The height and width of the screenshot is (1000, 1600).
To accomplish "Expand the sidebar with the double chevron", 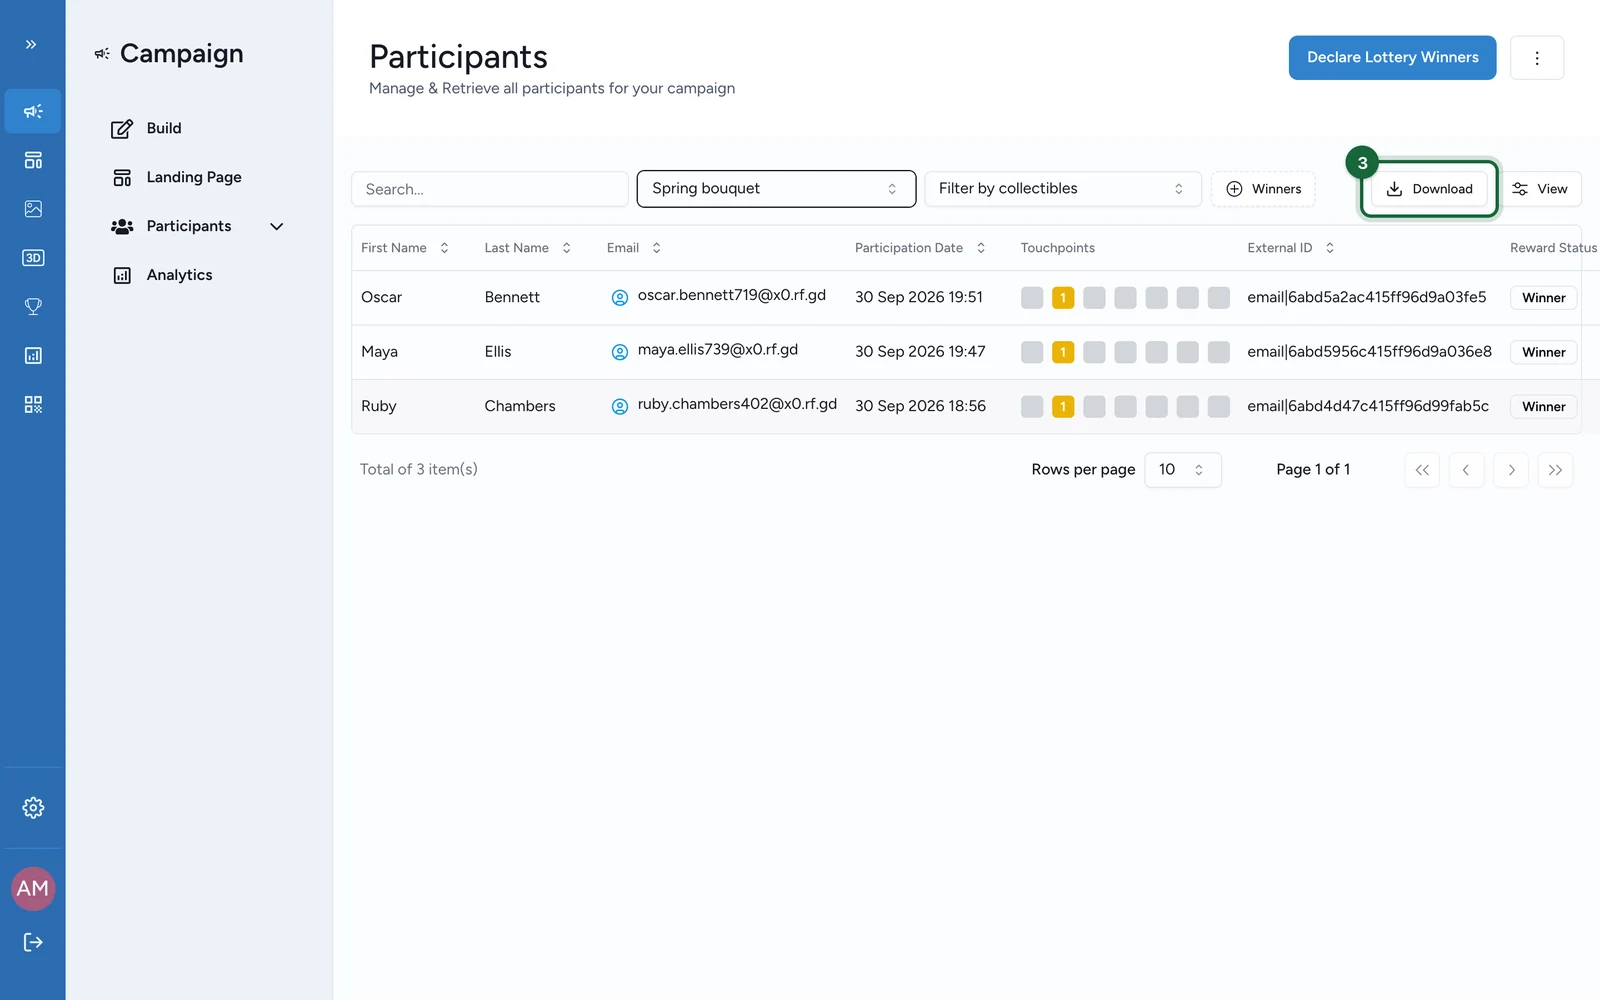I will click(x=31, y=44).
